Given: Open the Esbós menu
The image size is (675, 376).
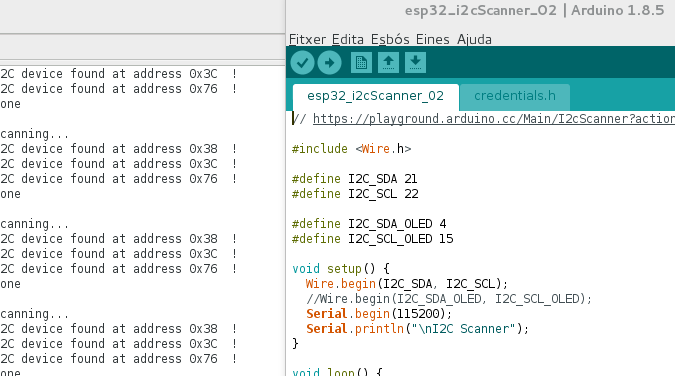Looking at the screenshot, I should click(x=390, y=39).
